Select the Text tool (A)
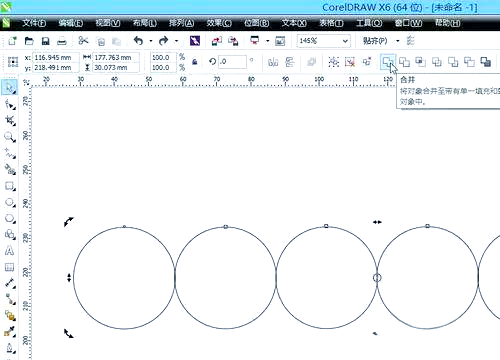The width and height of the screenshot is (500, 360). point(9,251)
